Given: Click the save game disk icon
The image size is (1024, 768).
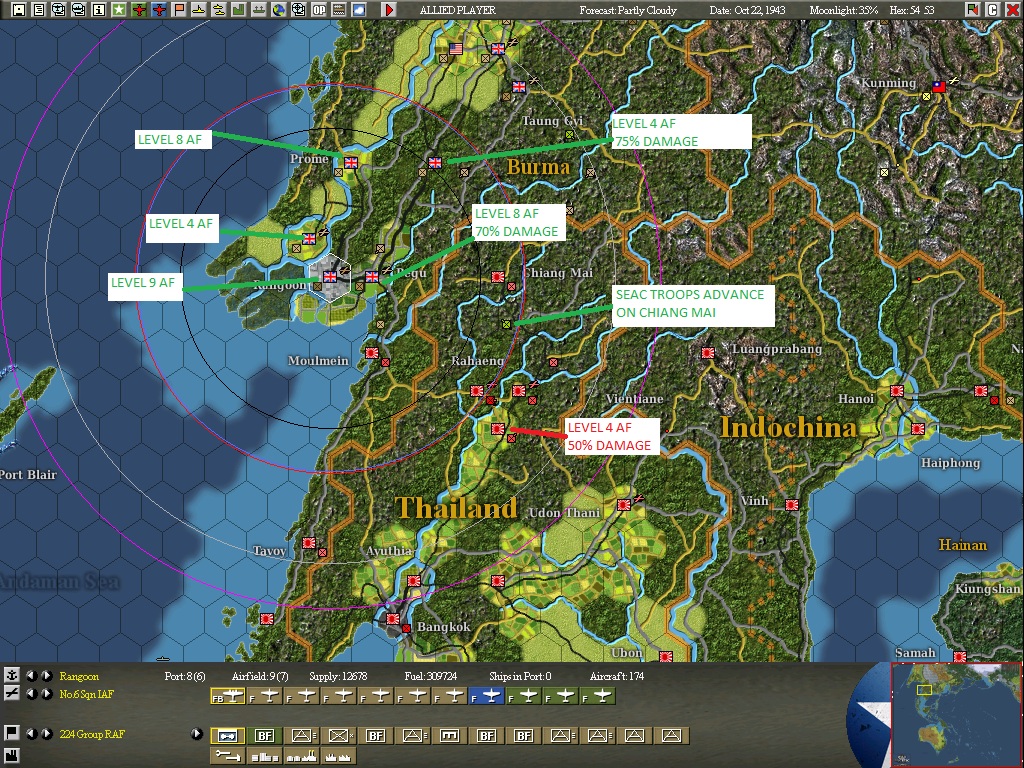Looking at the screenshot, I should click(19, 10).
